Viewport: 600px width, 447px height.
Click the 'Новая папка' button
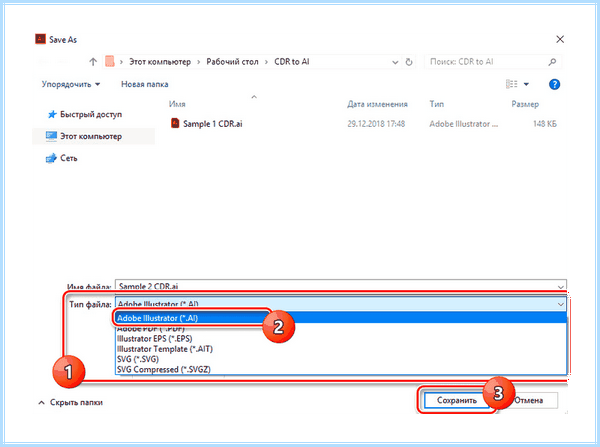[x=145, y=84]
